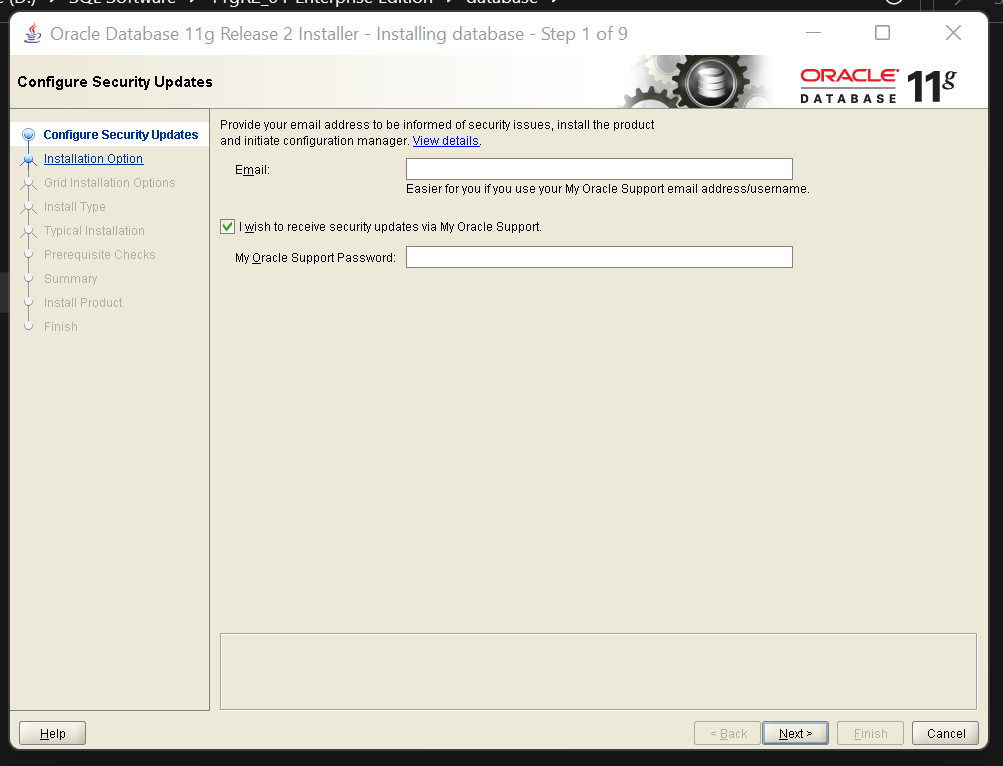Proceed with the Next button

point(795,733)
